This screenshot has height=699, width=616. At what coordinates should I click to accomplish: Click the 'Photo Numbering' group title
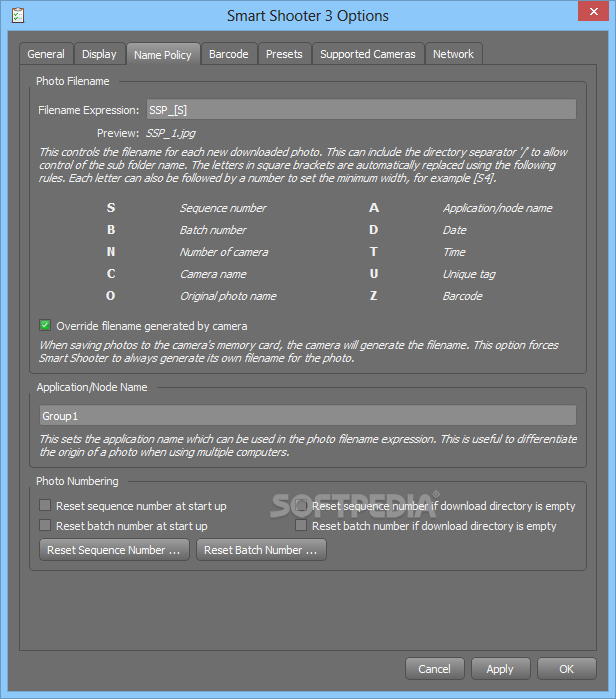pos(77,481)
